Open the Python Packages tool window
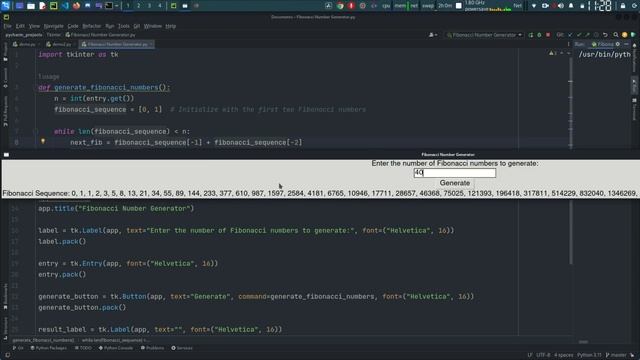Image resolution: width=640 pixels, height=360 pixels. click(49, 348)
